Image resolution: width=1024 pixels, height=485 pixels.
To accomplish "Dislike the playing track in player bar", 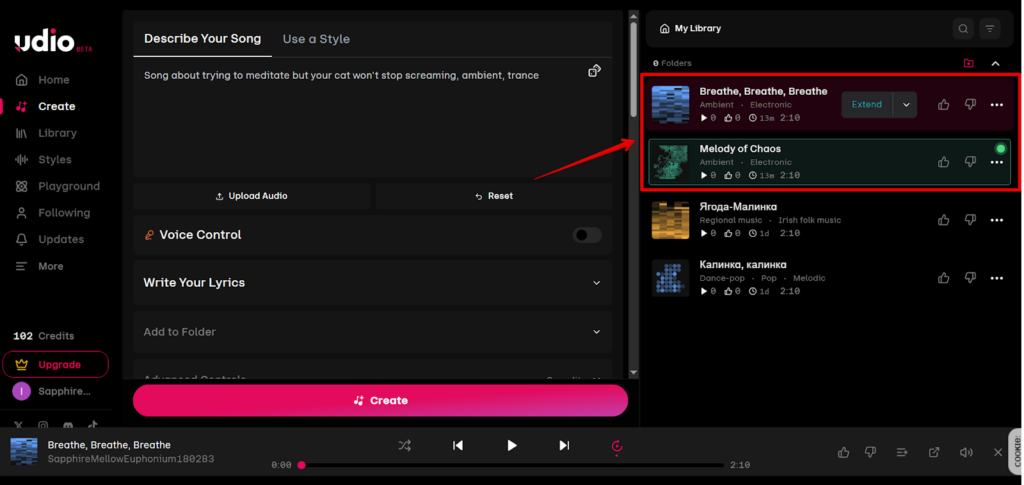I will [x=870, y=452].
